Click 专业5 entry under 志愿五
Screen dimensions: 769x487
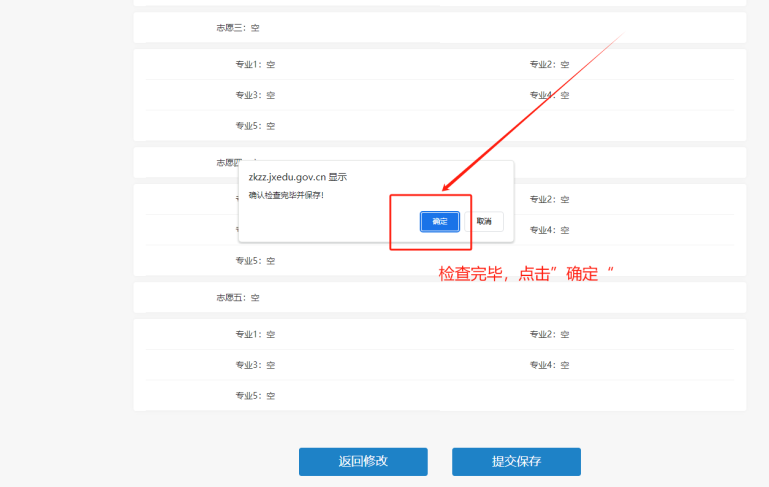tap(255, 396)
